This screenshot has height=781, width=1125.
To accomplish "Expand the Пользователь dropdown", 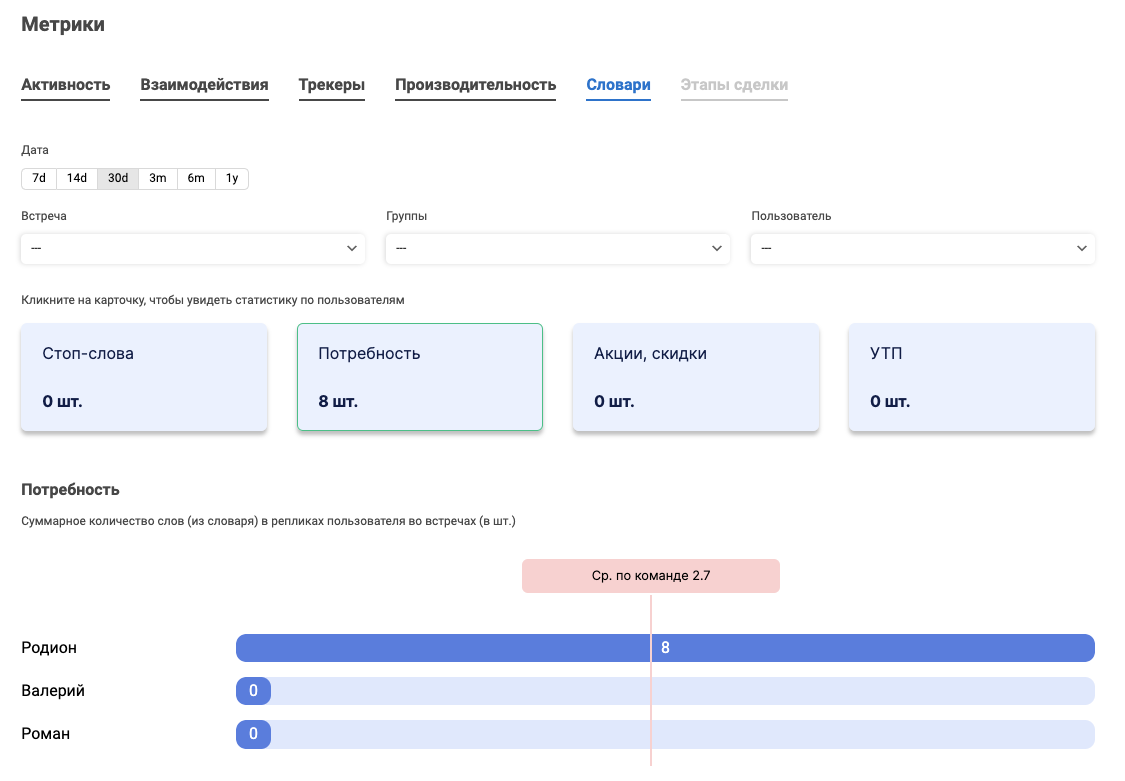I will pos(923,248).
